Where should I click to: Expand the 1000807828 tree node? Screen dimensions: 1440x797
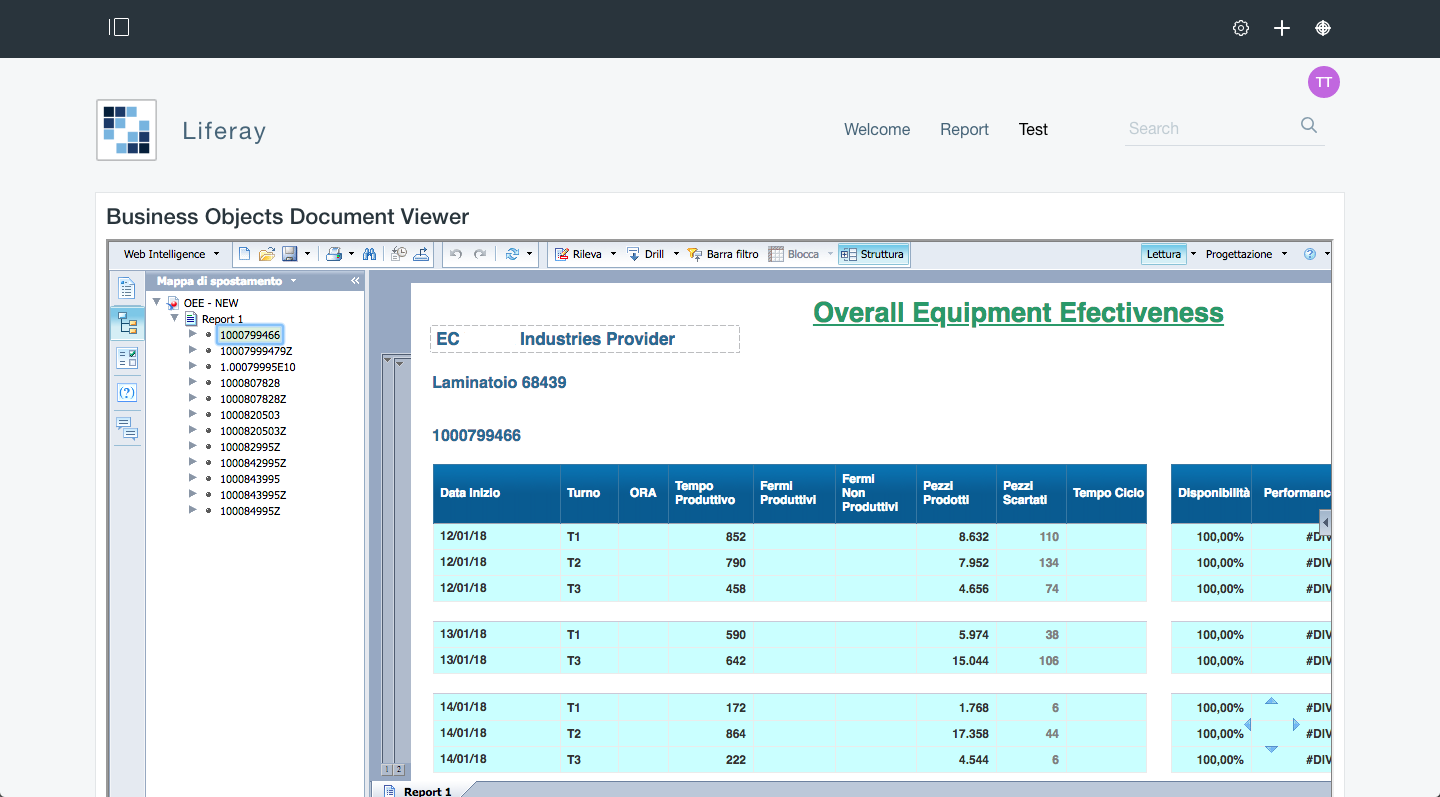(193, 383)
